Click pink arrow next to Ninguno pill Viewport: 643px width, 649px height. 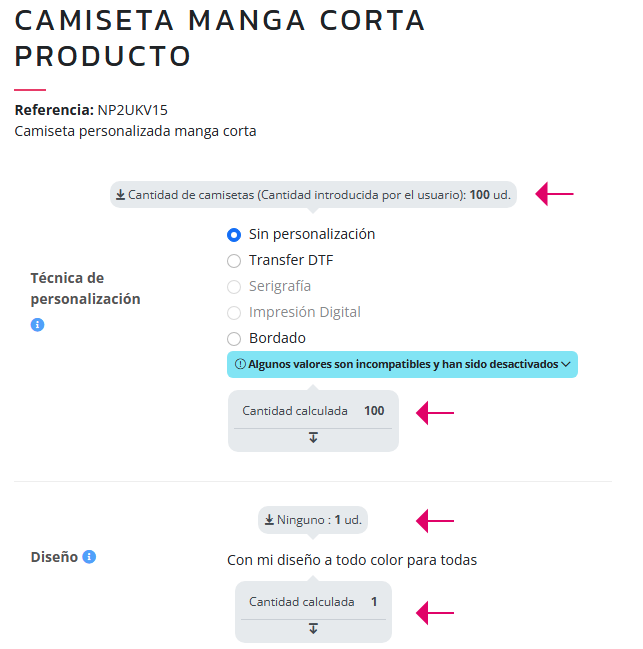(435, 520)
